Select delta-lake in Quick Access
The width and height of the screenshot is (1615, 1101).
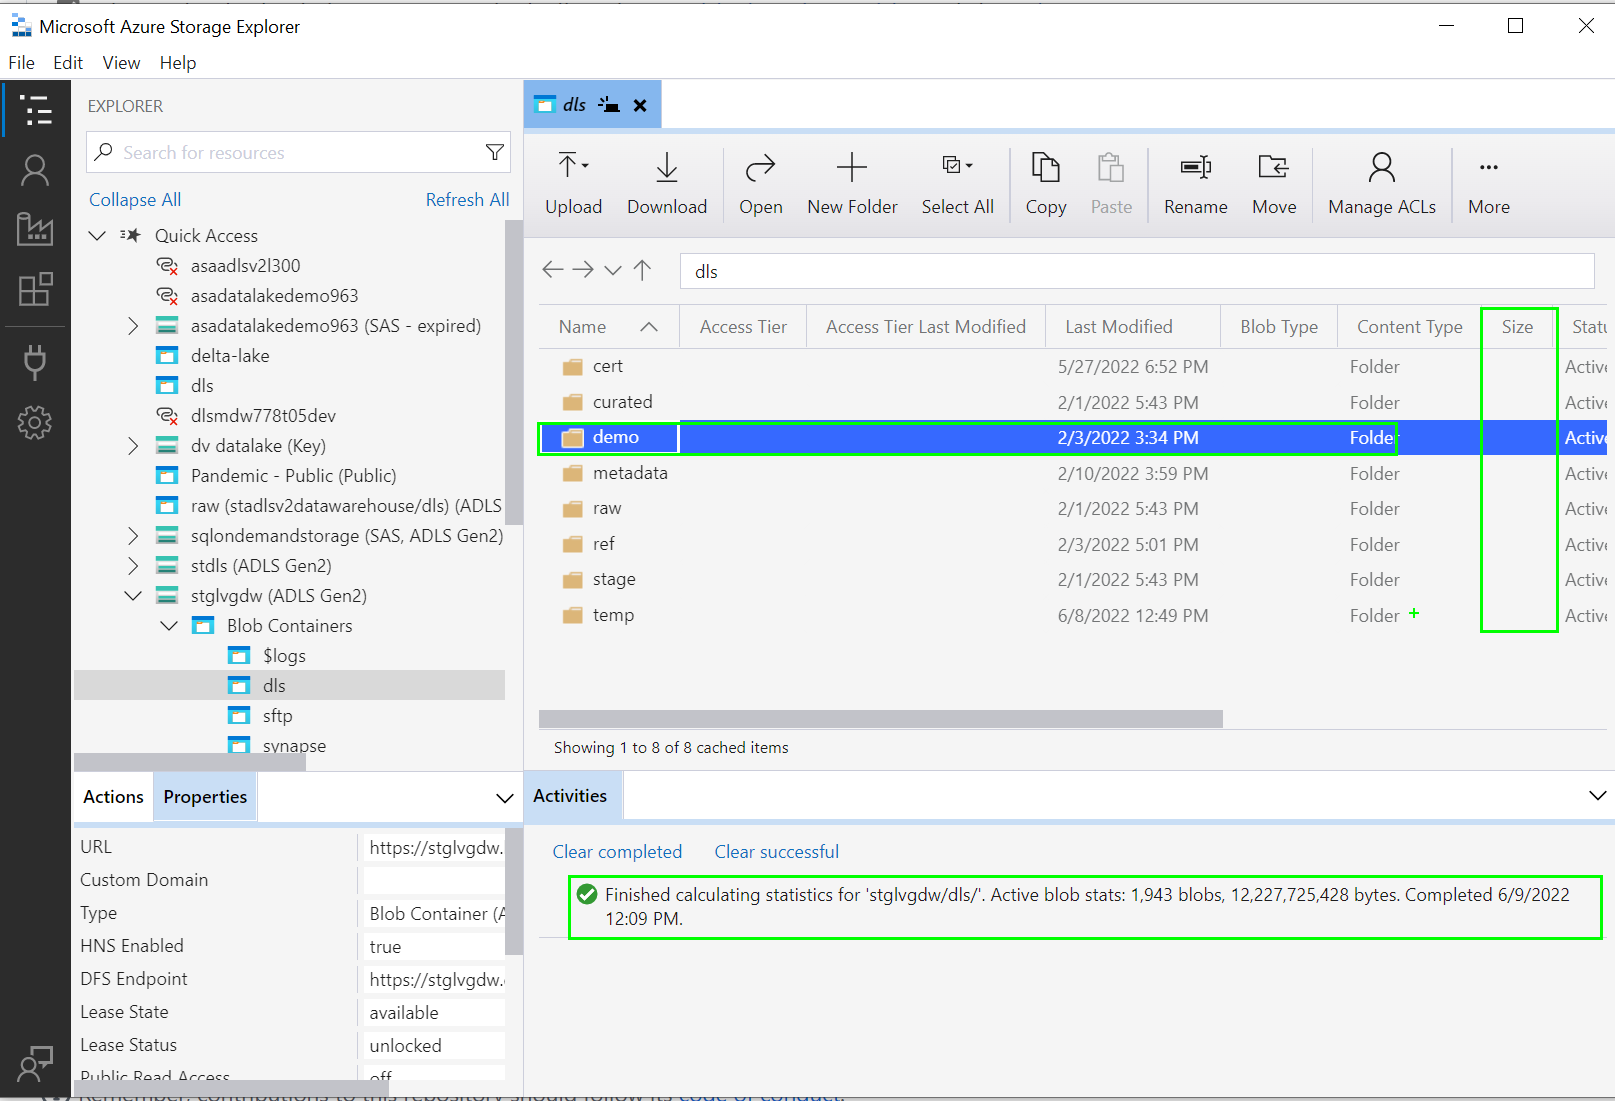[230, 356]
